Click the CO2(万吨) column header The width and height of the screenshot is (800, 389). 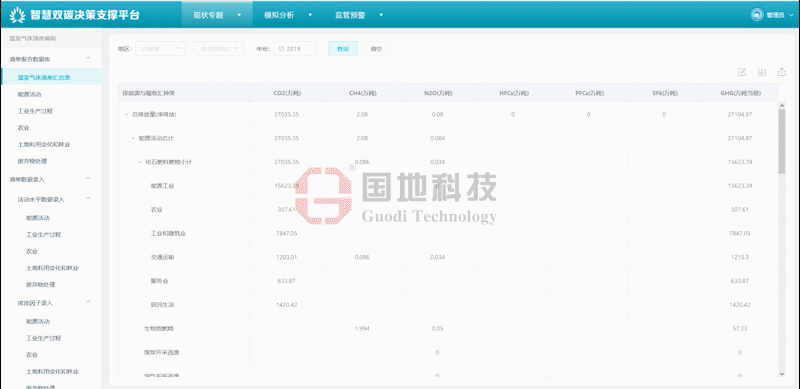pos(287,93)
